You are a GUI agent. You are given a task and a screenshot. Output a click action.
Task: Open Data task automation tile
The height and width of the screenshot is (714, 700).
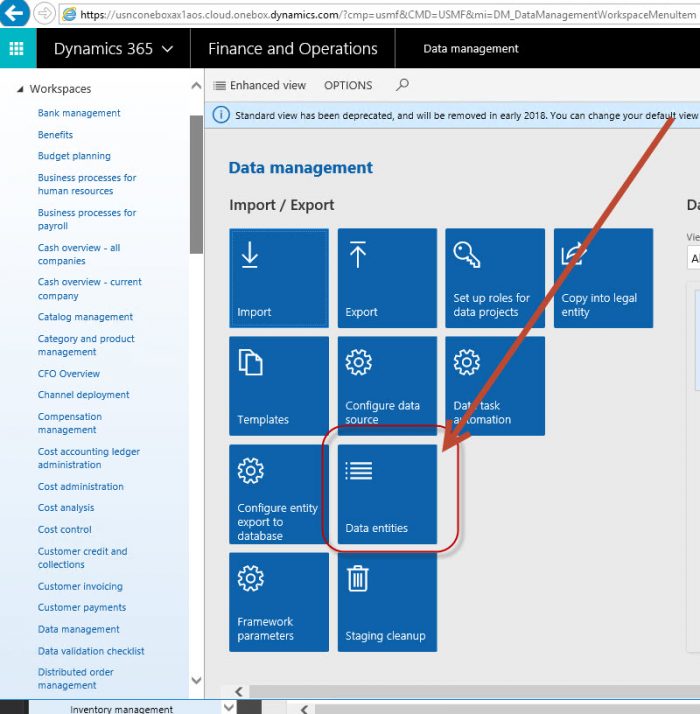pos(495,386)
